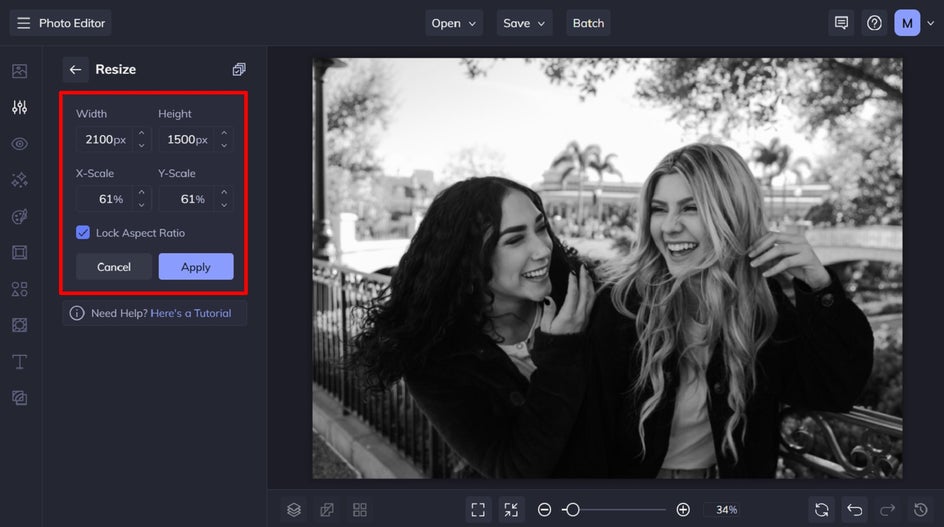This screenshot has width=944, height=527.
Task: Open the Overlays tool in sidebar
Action: coord(19,325)
